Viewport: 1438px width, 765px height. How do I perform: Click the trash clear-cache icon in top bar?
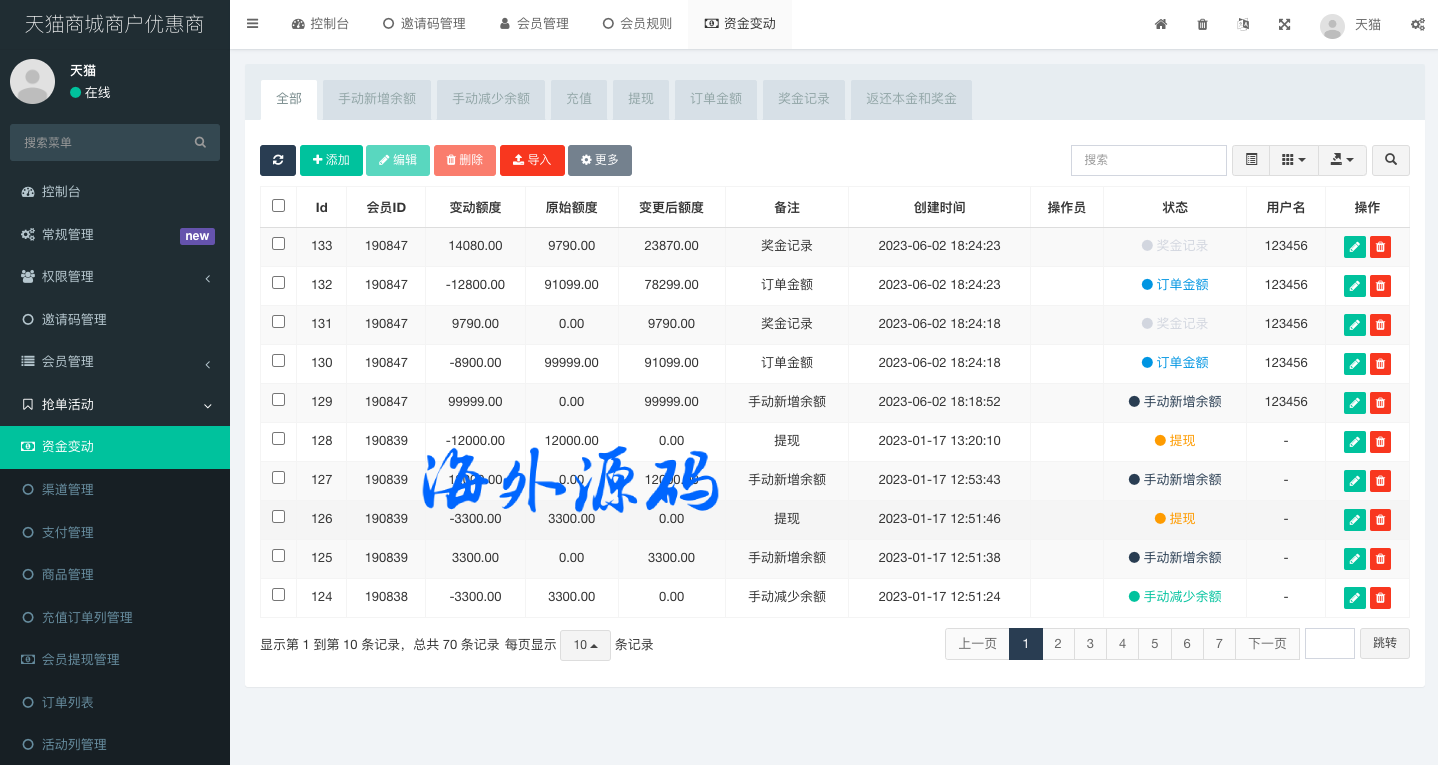[x=1202, y=24]
